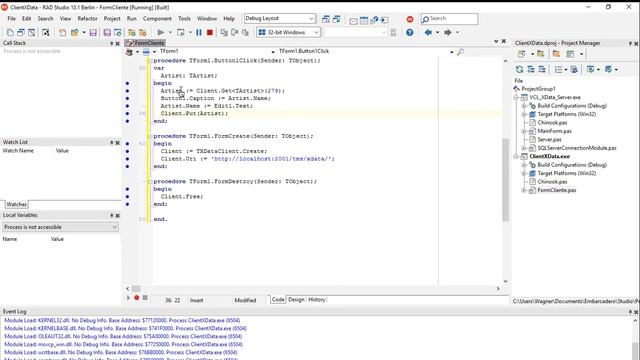640x360 pixels.
Task: Click the editor vertical scrollbar thumb
Action: [505, 180]
